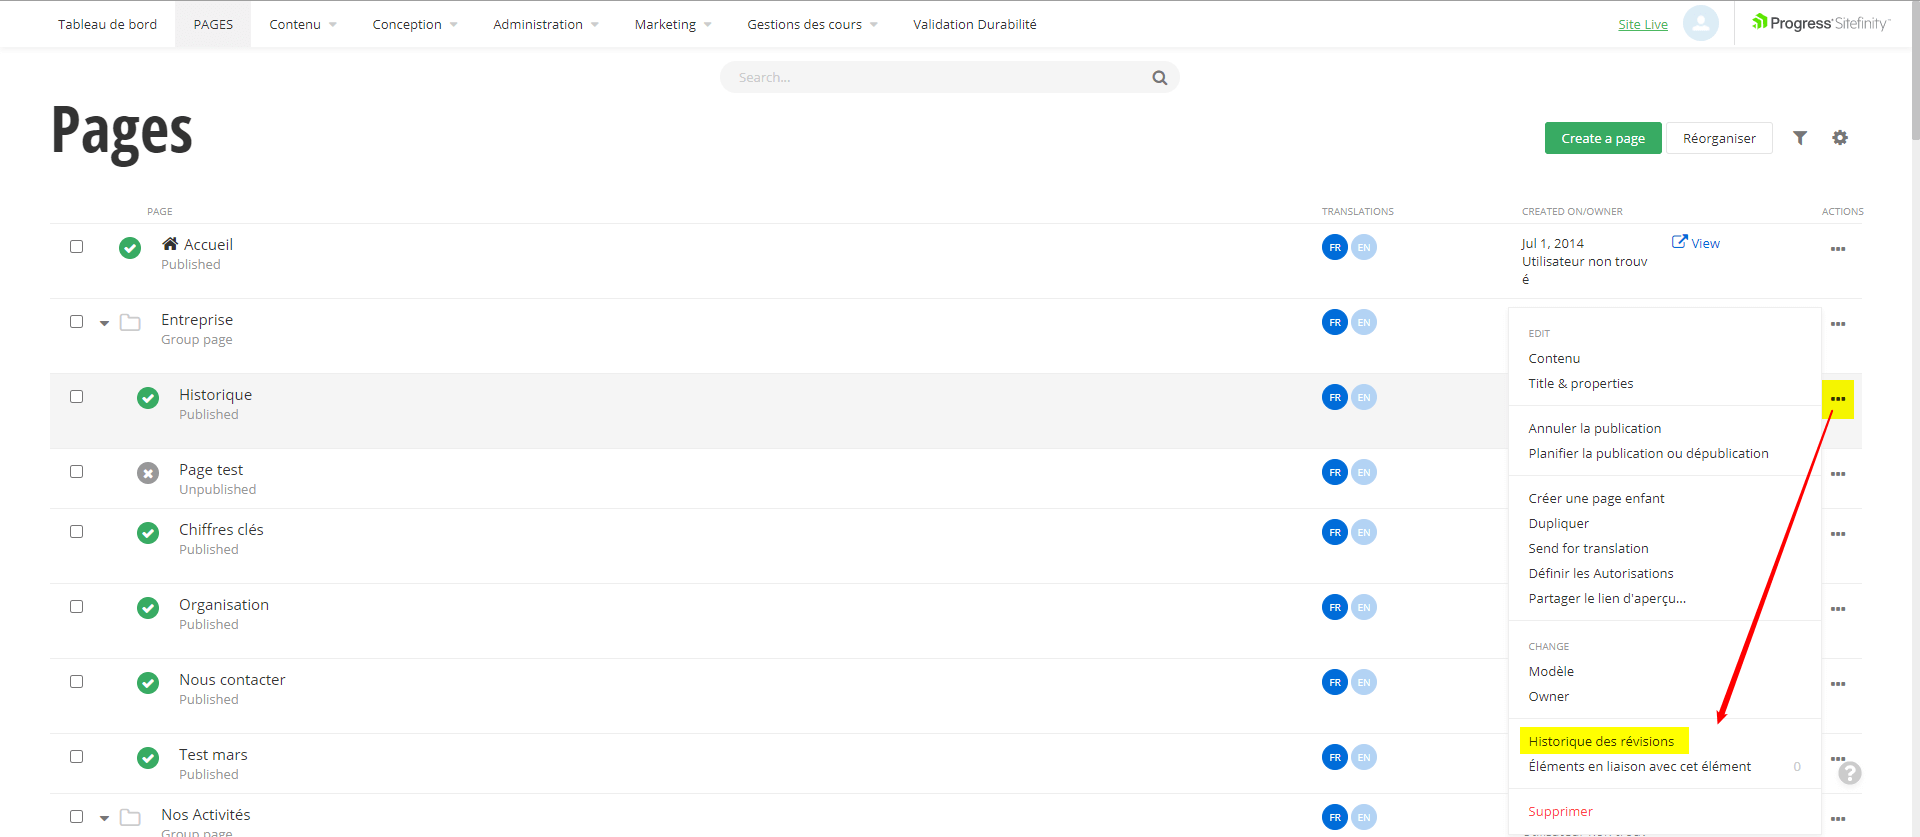Viewport: 1920px width, 837px height.
Task: Check the Accueil page checkbox
Action: [76, 246]
